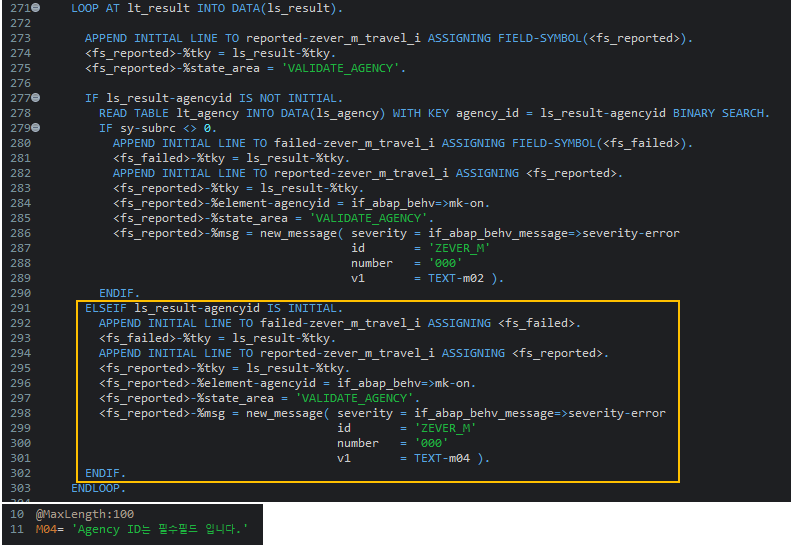The height and width of the screenshot is (546, 792).
Task: Click lt_result variable on line 271
Action: tap(159, 8)
